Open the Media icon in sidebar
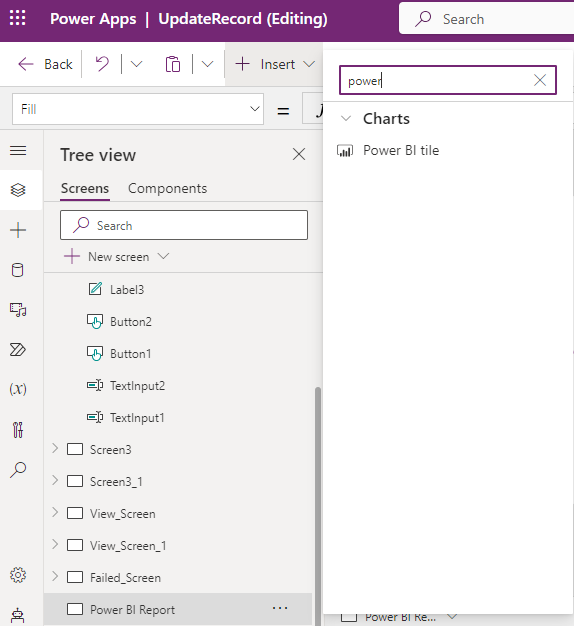This screenshot has width=574, height=626. tap(18, 310)
